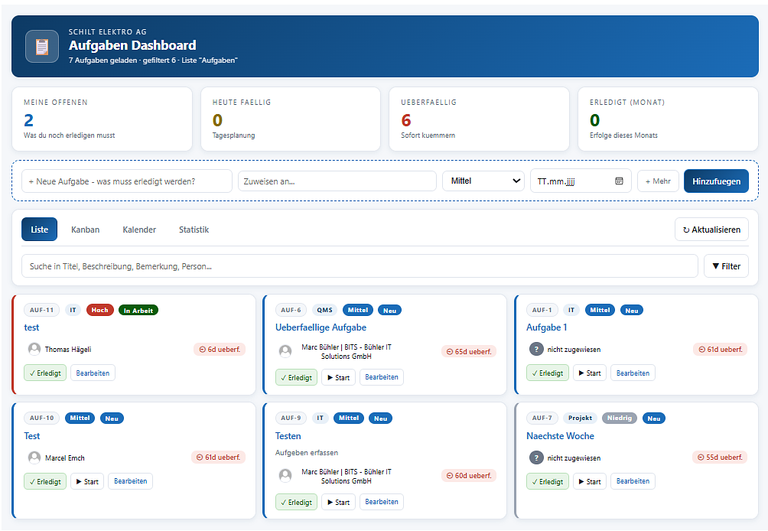Mark Ueberfaellige Aufgabe as Erledigt
768x531 pixels.
pyautogui.click(x=296, y=377)
